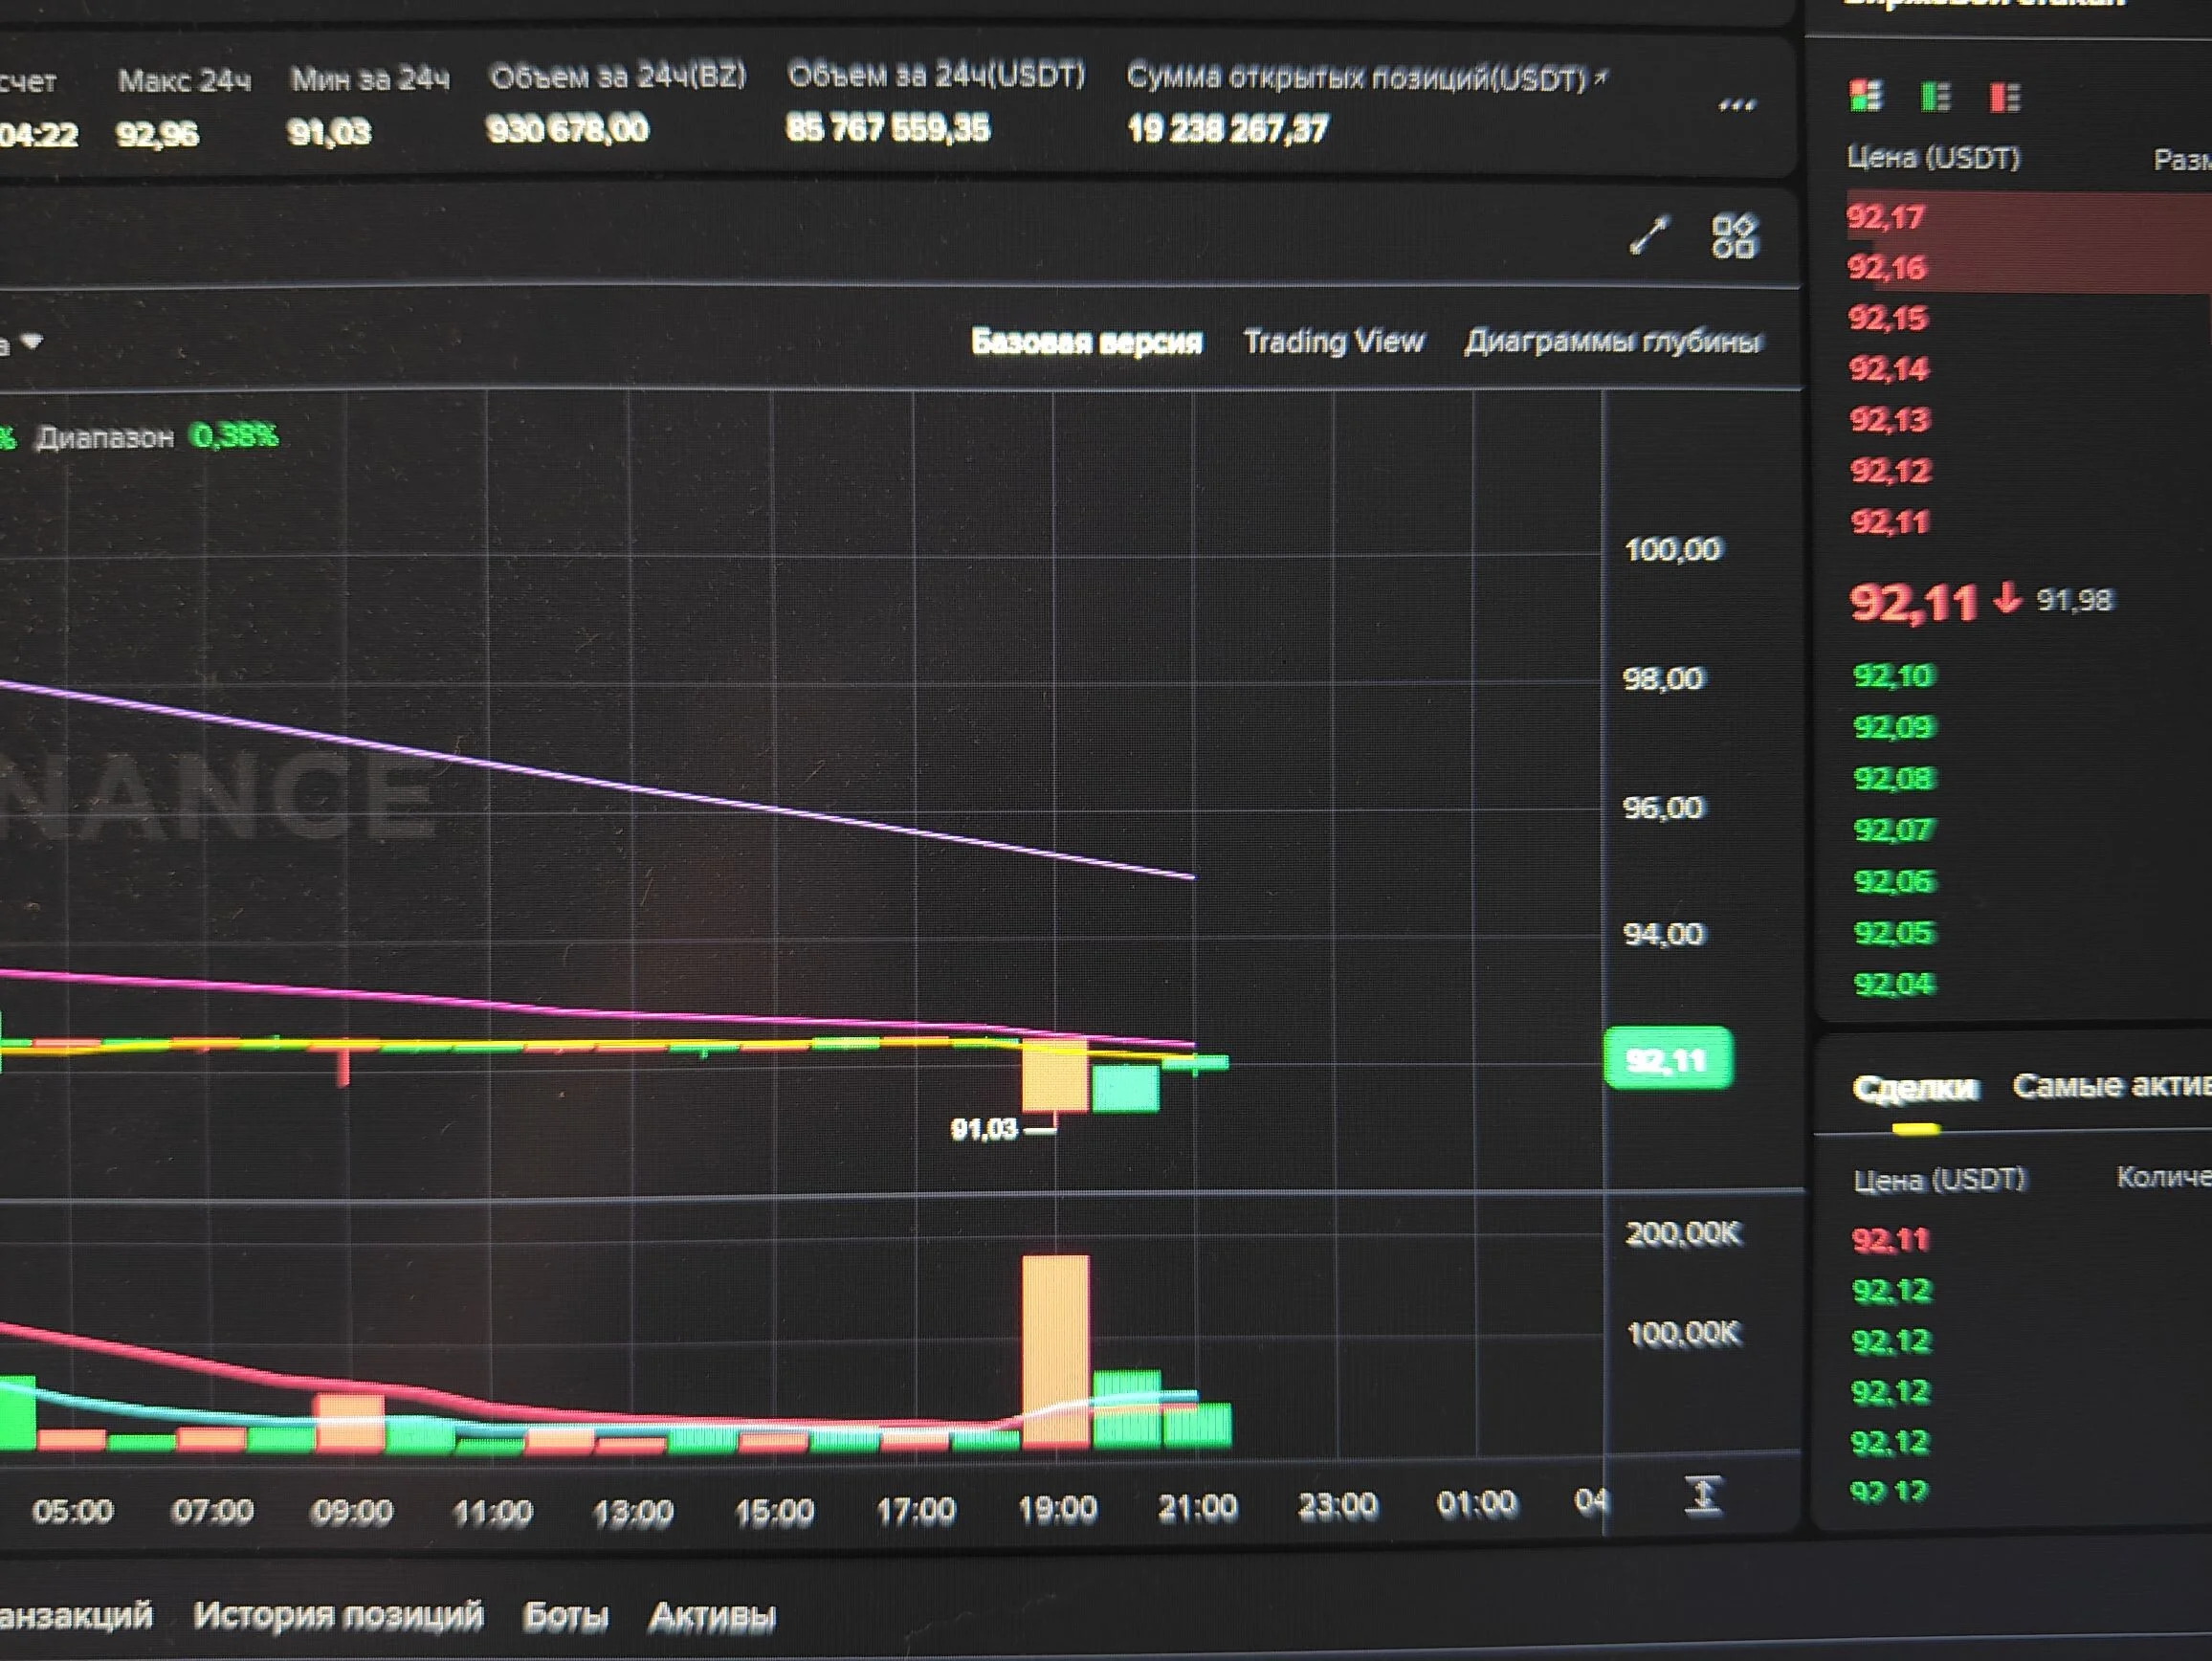Open the chart layout grid icon
The width and height of the screenshot is (2212, 1661).
pyautogui.click(x=1734, y=237)
